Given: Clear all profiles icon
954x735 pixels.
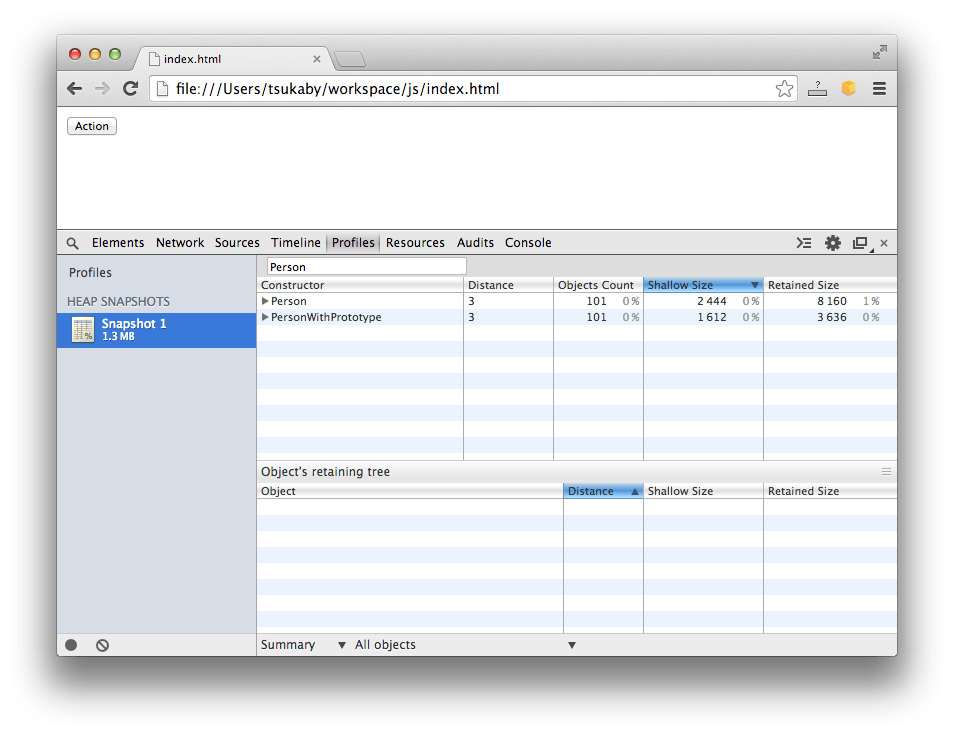Looking at the screenshot, I should pos(102,645).
